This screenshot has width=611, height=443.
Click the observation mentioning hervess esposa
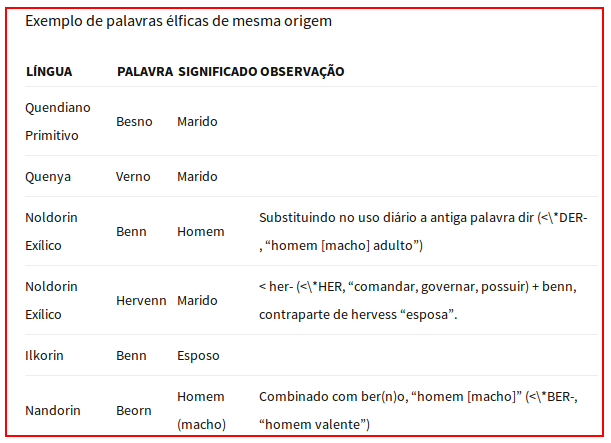point(418,301)
